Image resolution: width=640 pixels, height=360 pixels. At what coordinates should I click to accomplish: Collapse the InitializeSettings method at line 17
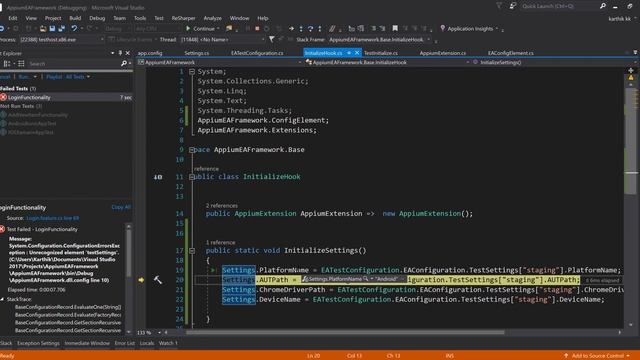point(192,251)
